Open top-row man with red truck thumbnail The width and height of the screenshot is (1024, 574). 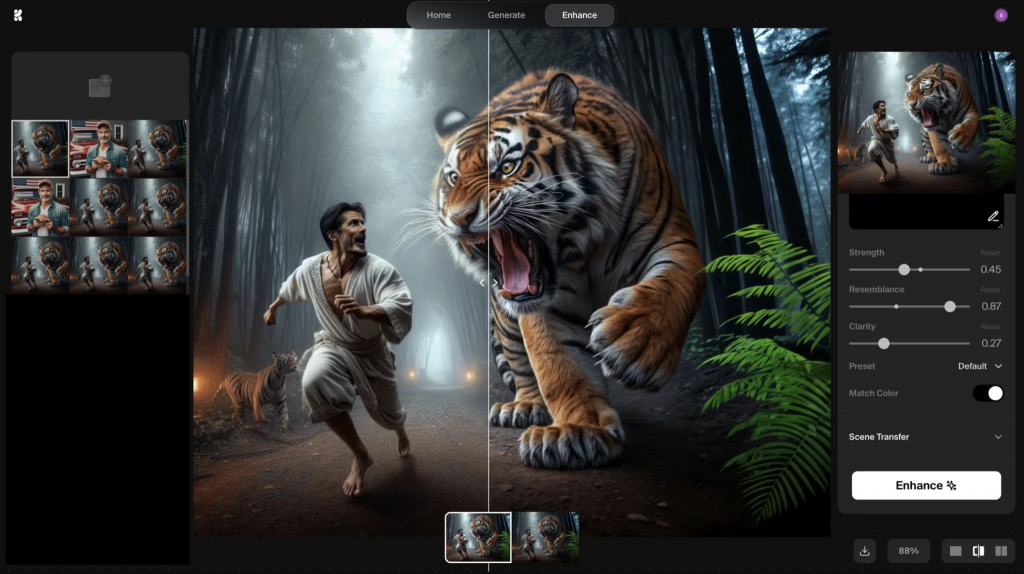click(99, 148)
